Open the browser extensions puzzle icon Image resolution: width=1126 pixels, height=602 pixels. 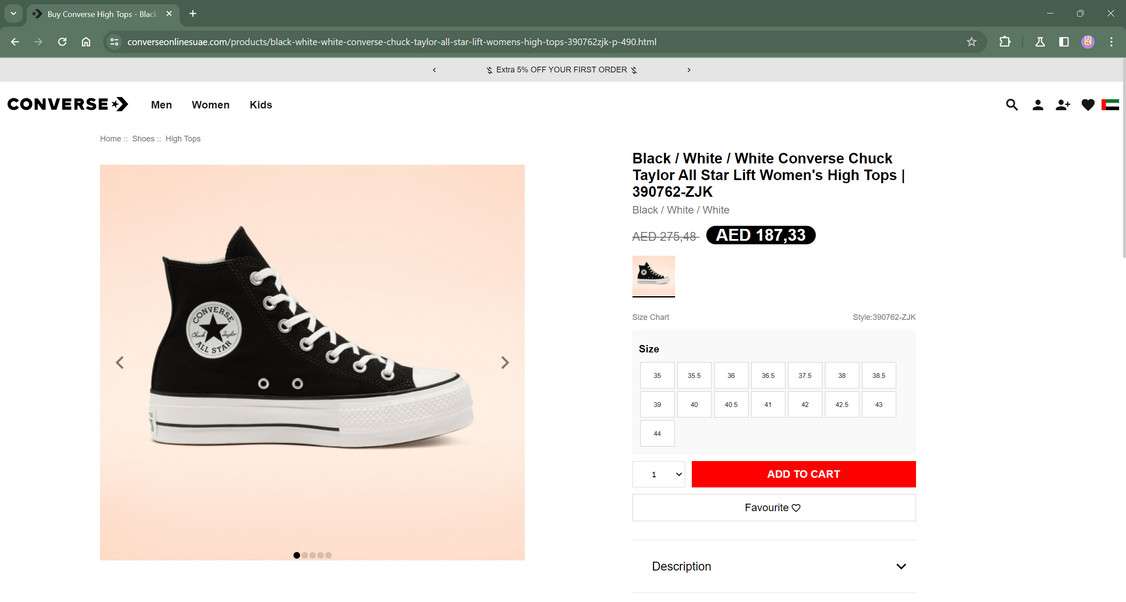pyautogui.click(x=1005, y=42)
